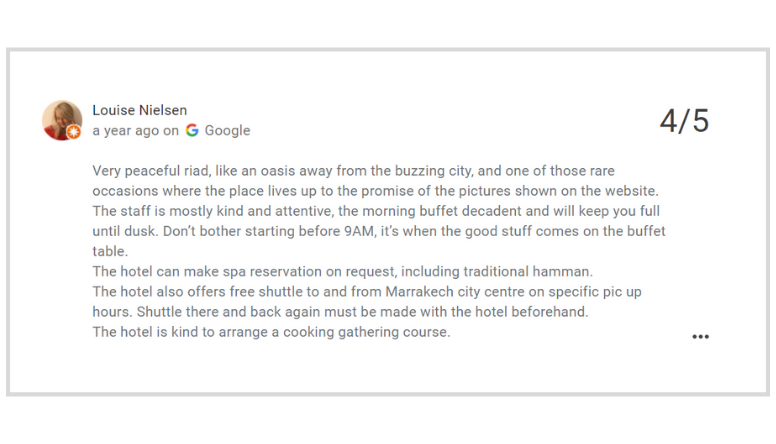This screenshot has width=776, height=444.
Task: Click the spa reservation sentence
Action: (x=342, y=271)
